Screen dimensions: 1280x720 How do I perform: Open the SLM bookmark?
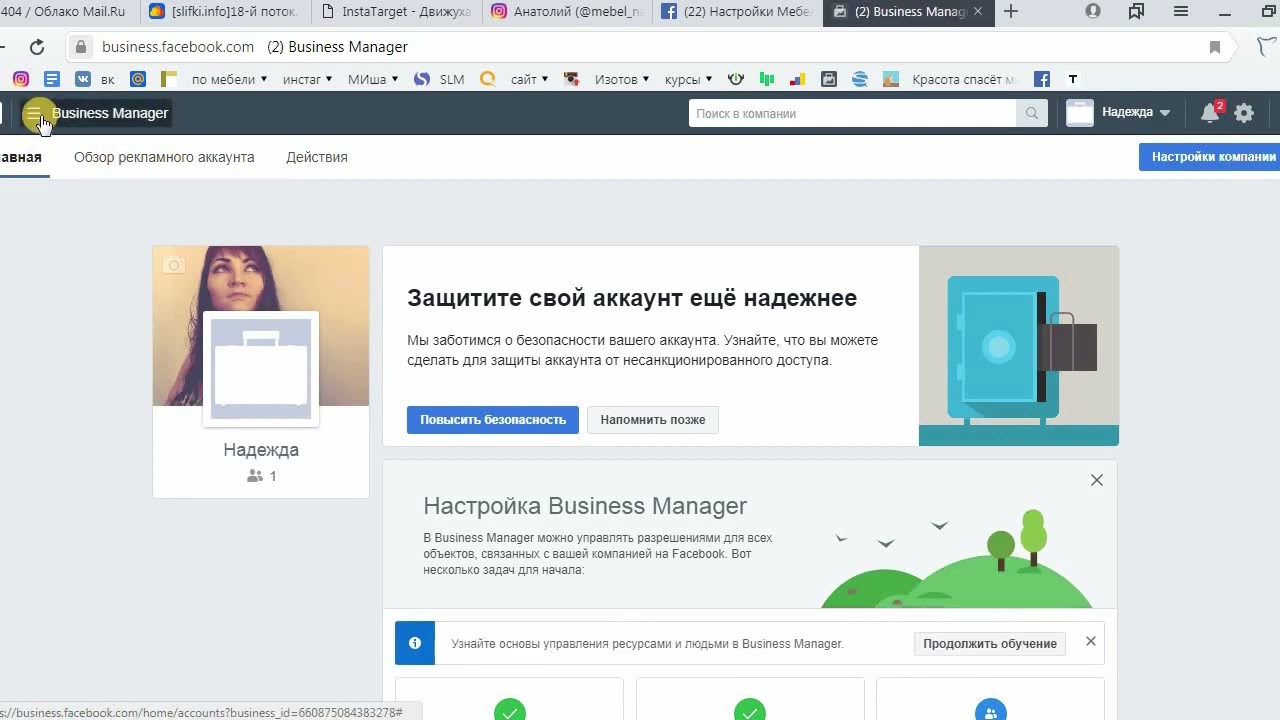(x=439, y=79)
